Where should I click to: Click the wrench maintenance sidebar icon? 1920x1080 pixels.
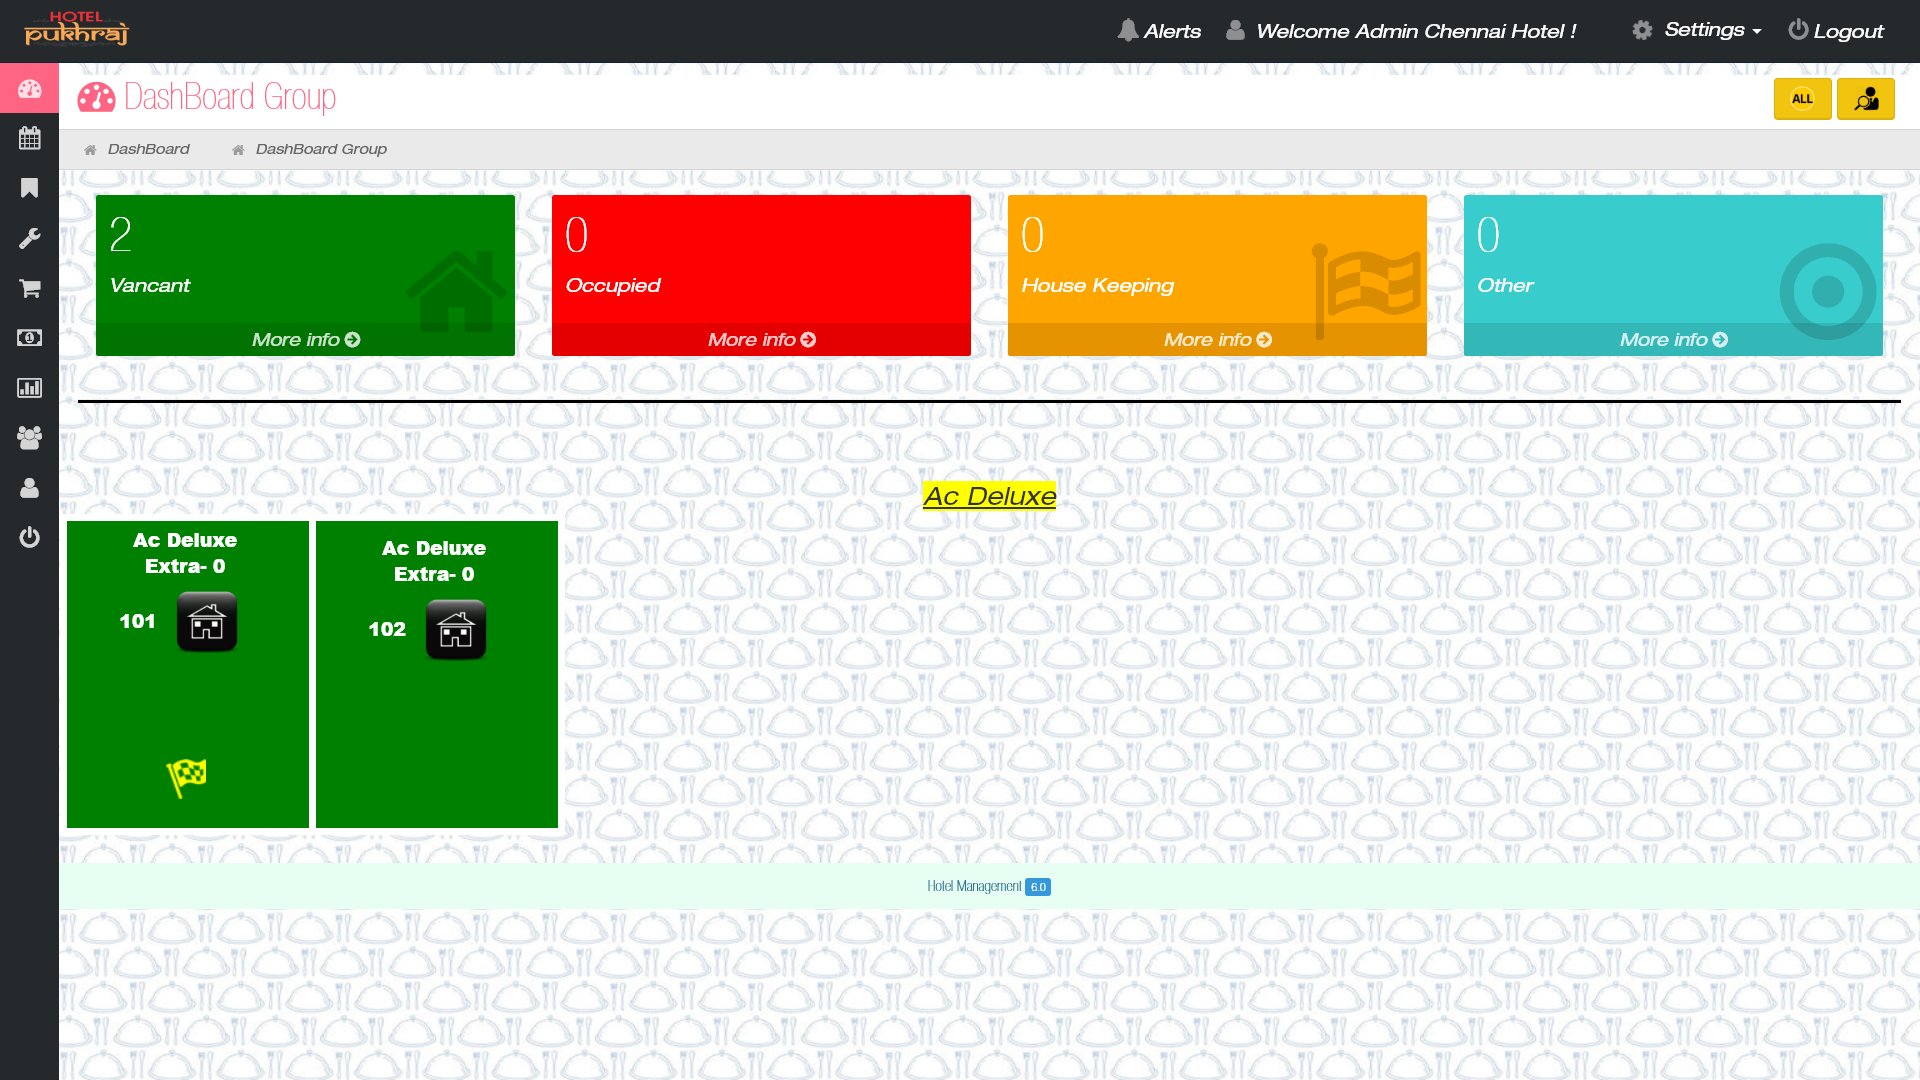click(29, 238)
